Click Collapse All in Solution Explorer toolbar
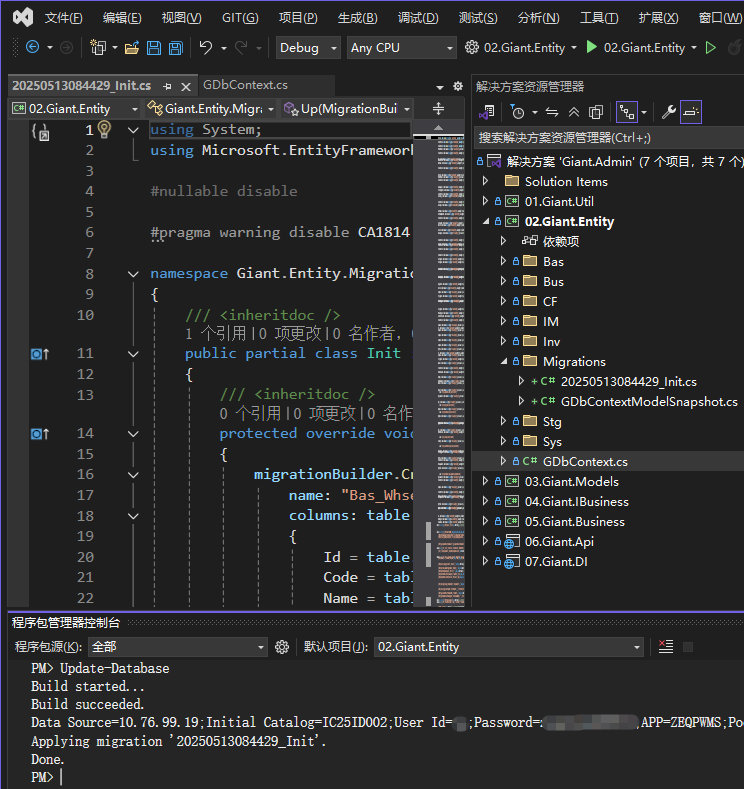 (573, 112)
